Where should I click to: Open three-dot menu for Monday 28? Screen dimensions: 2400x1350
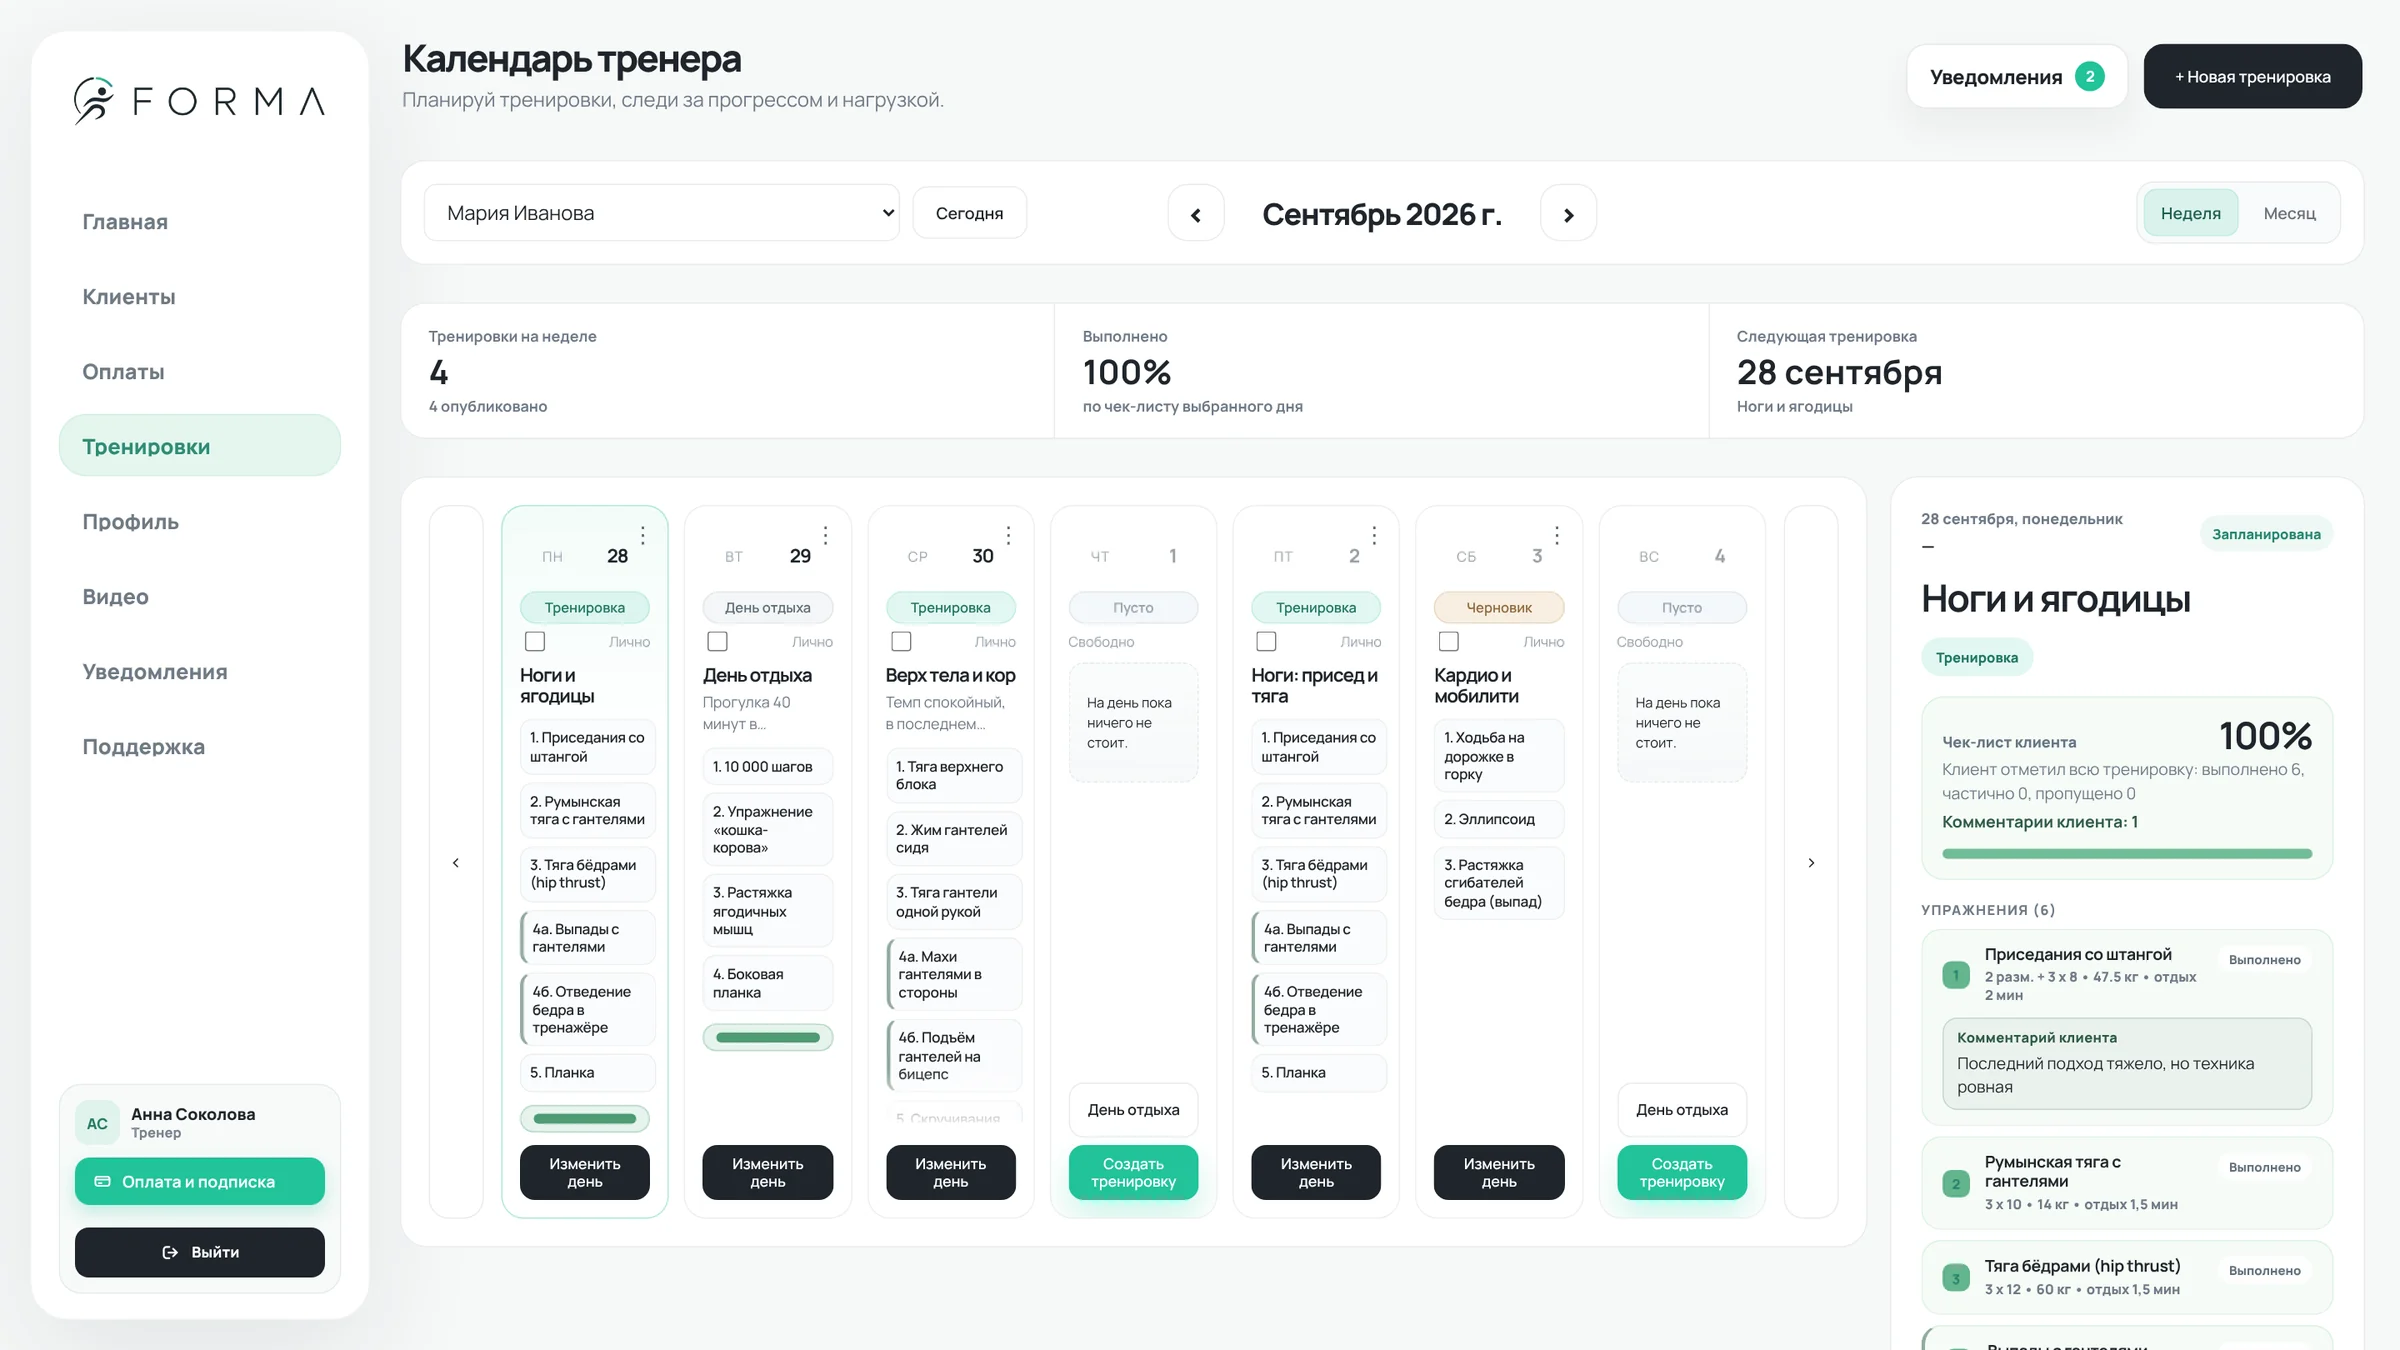click(643, 535)
